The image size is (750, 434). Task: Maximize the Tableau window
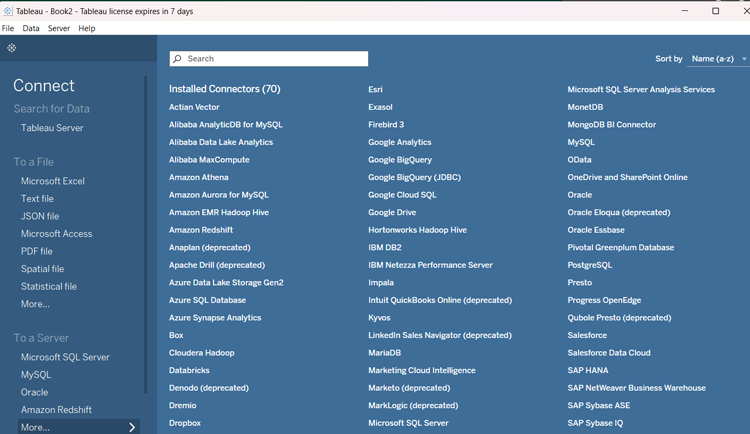[x=715, y=11]
